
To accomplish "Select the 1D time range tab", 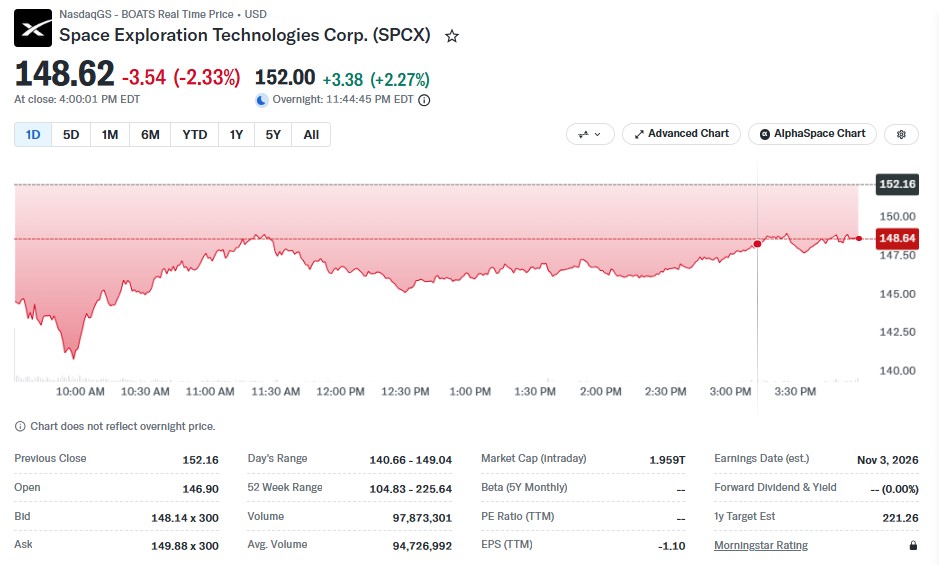I will tap(33, 135).
